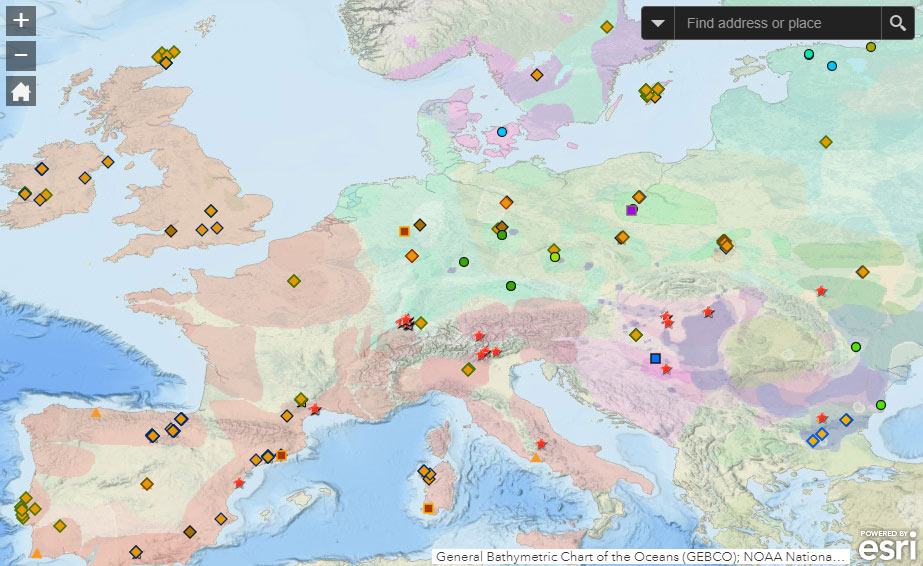Select the green diamond marker in western Hungary
The image size is (923, 566).
tap(636, 335)
